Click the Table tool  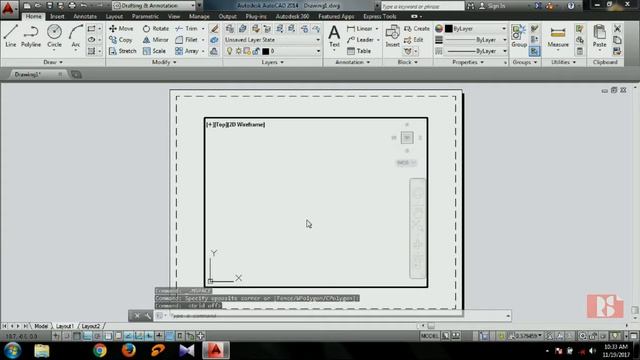[359, 51]
